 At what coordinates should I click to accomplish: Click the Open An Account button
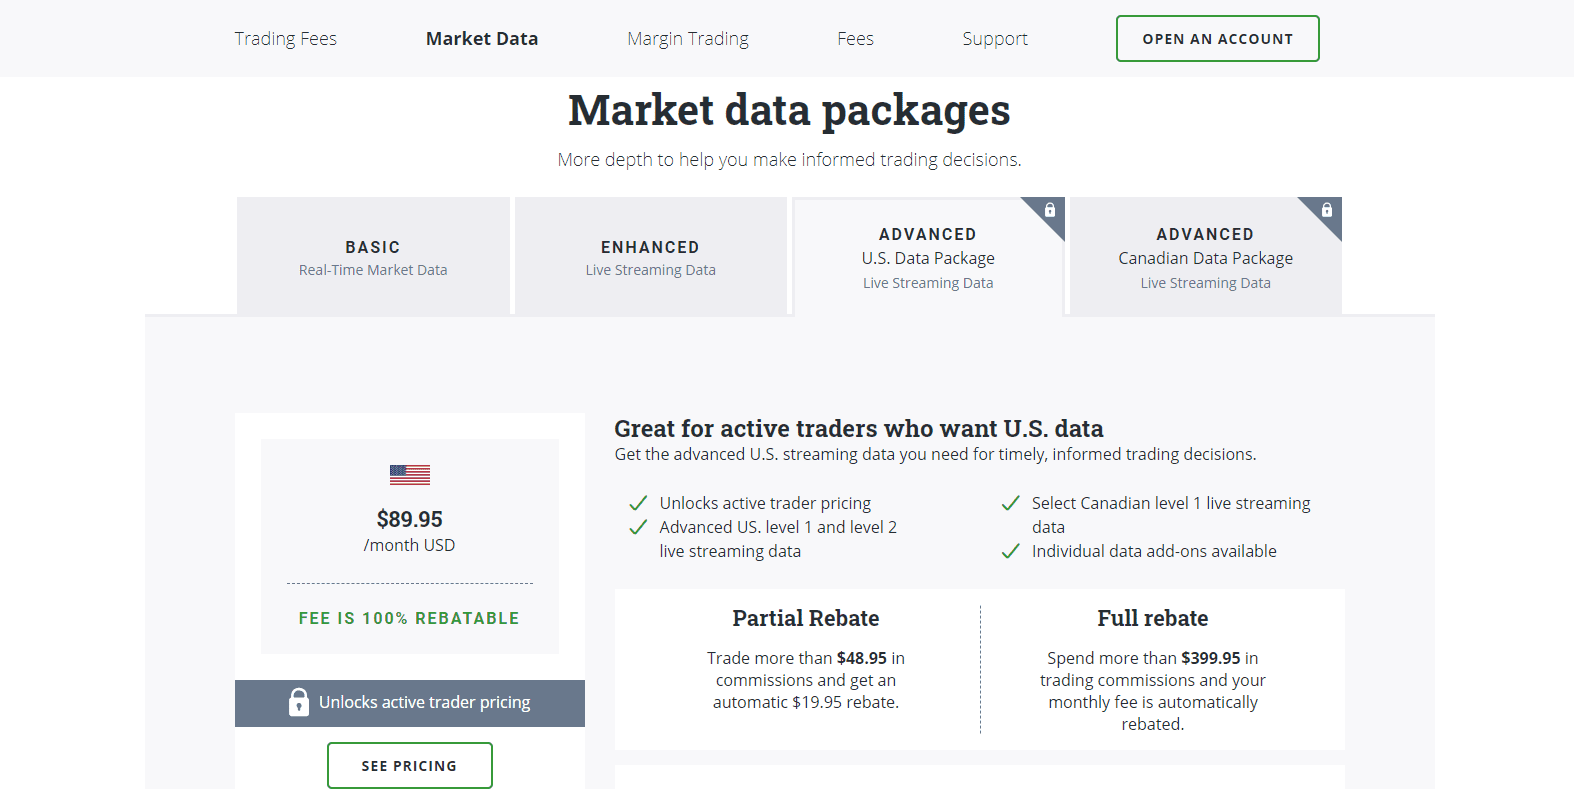pyautogui.click(x=1218, y=39)
